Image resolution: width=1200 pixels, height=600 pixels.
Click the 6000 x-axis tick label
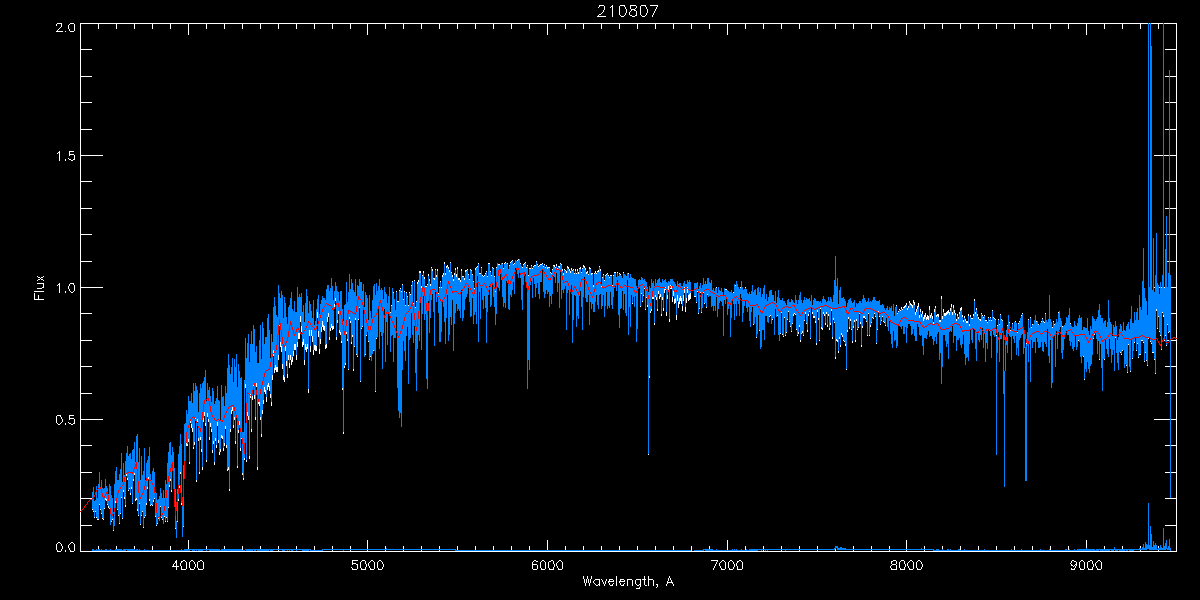pos(548,565)
